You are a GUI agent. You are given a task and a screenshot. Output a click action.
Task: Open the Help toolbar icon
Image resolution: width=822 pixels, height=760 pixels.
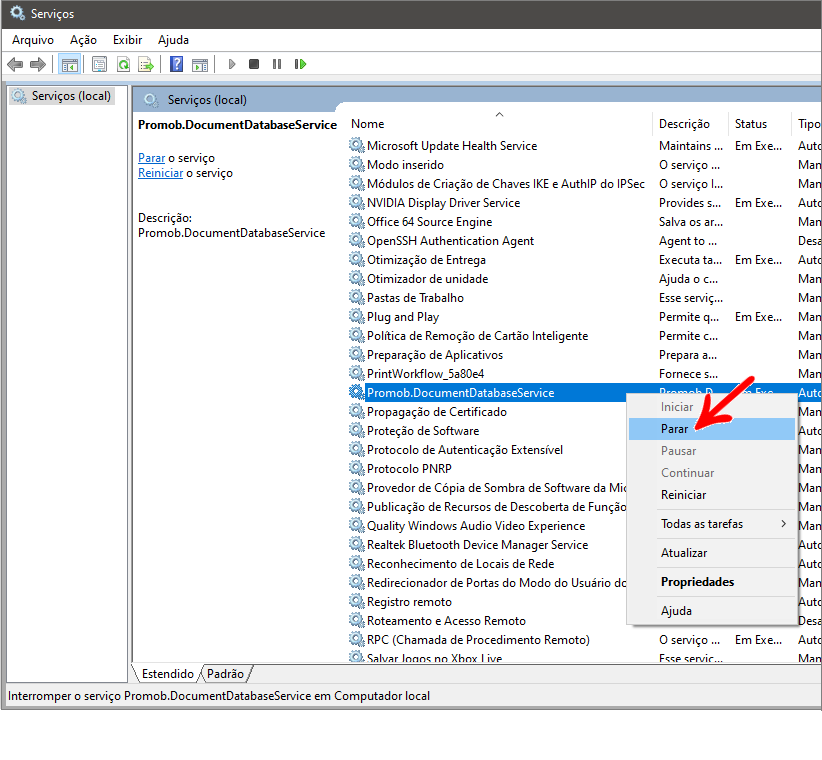177,64
